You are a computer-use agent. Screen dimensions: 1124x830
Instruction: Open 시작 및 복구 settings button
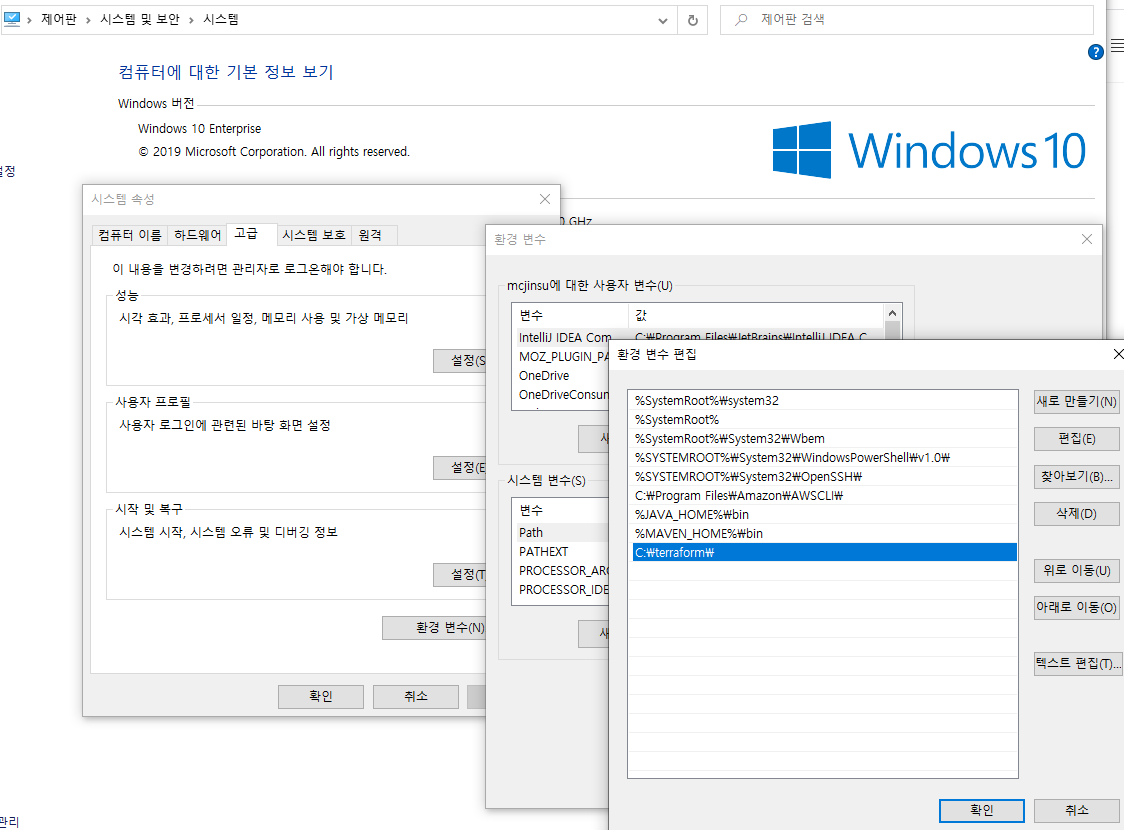[x=460, y=574]
